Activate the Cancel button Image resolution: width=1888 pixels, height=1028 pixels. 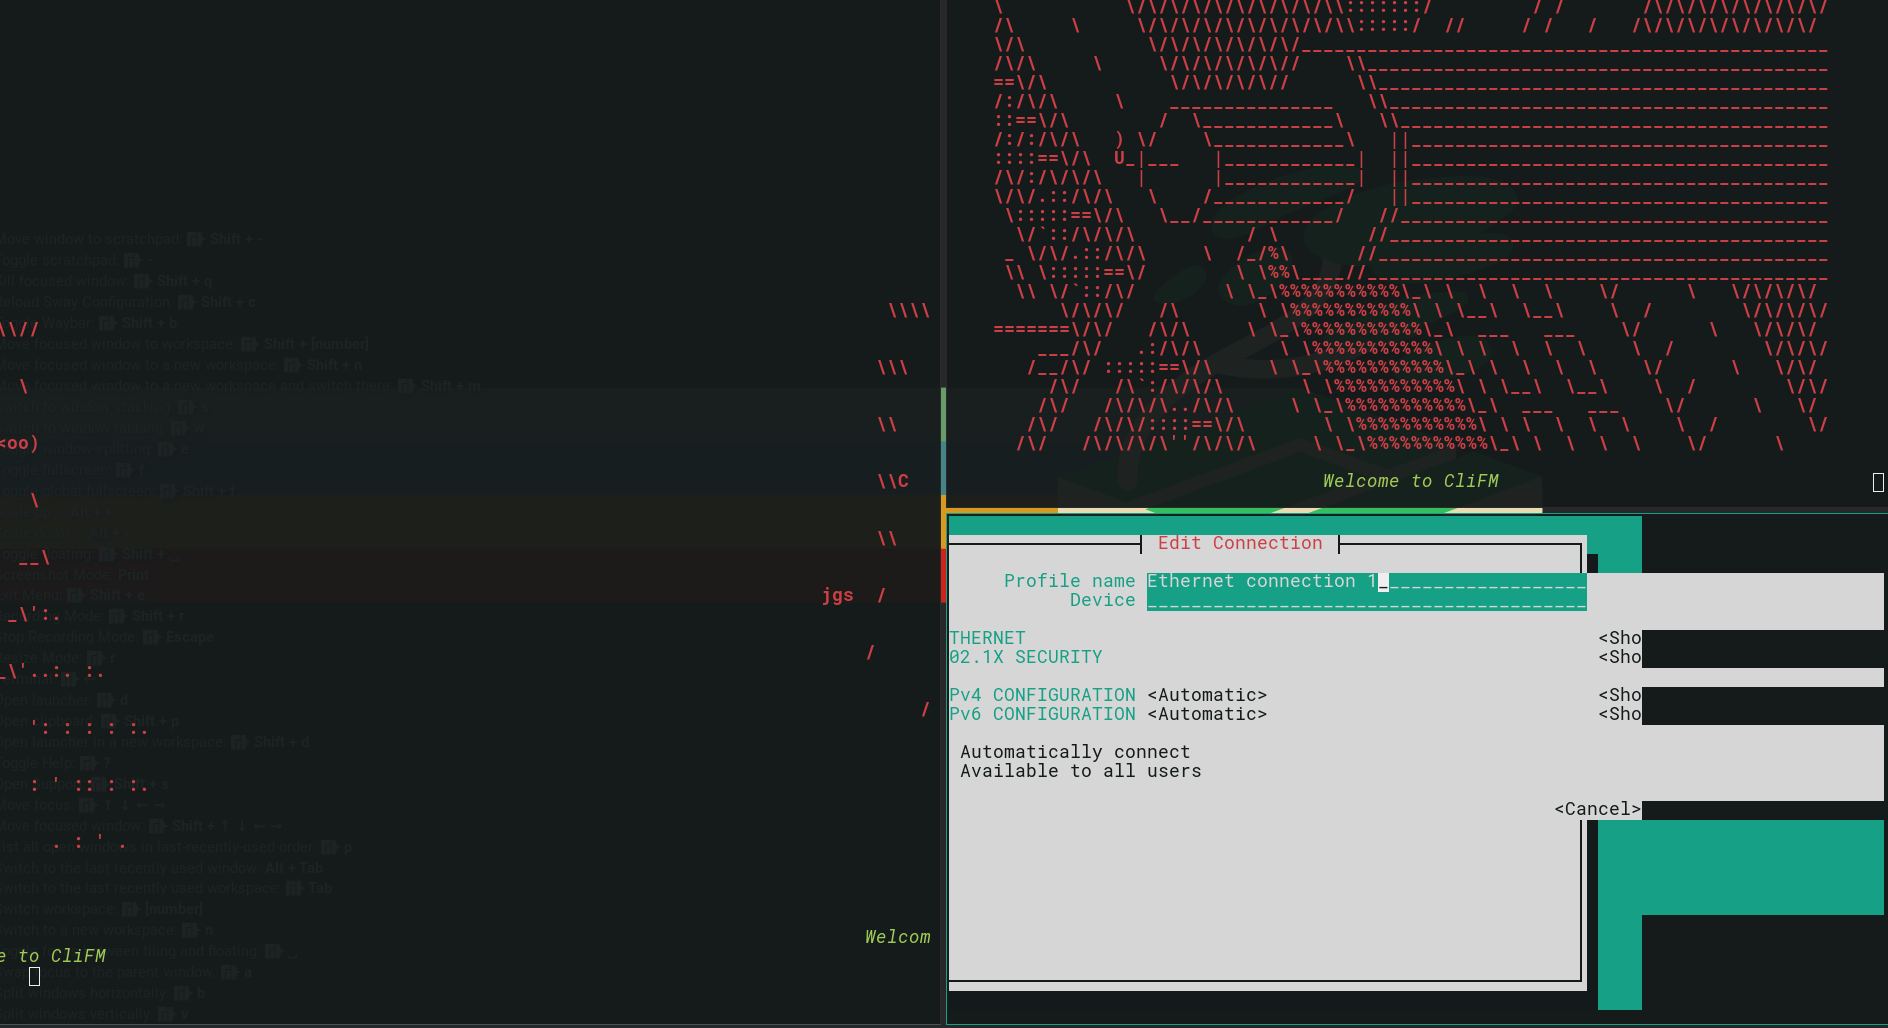point(1597,809)
